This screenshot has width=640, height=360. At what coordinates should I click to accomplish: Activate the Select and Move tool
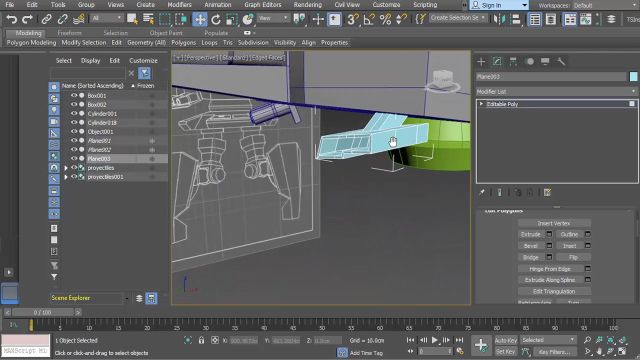[200, 19]
